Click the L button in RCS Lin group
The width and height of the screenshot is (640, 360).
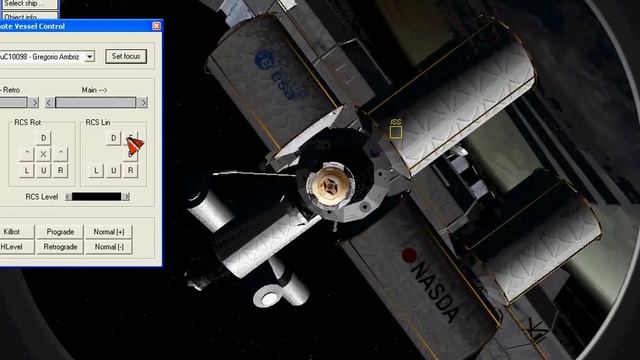[x=96, y=170]
